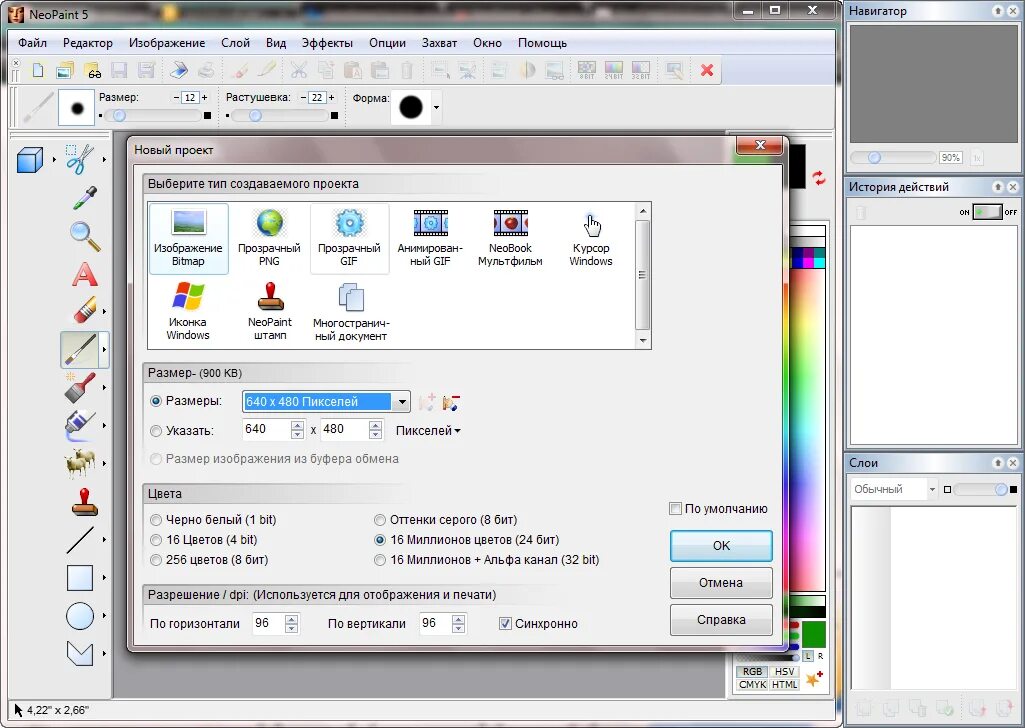This screenshot has height=728, width=1025.
Task: Open the Редактор menu
Action: pos(88,43)
